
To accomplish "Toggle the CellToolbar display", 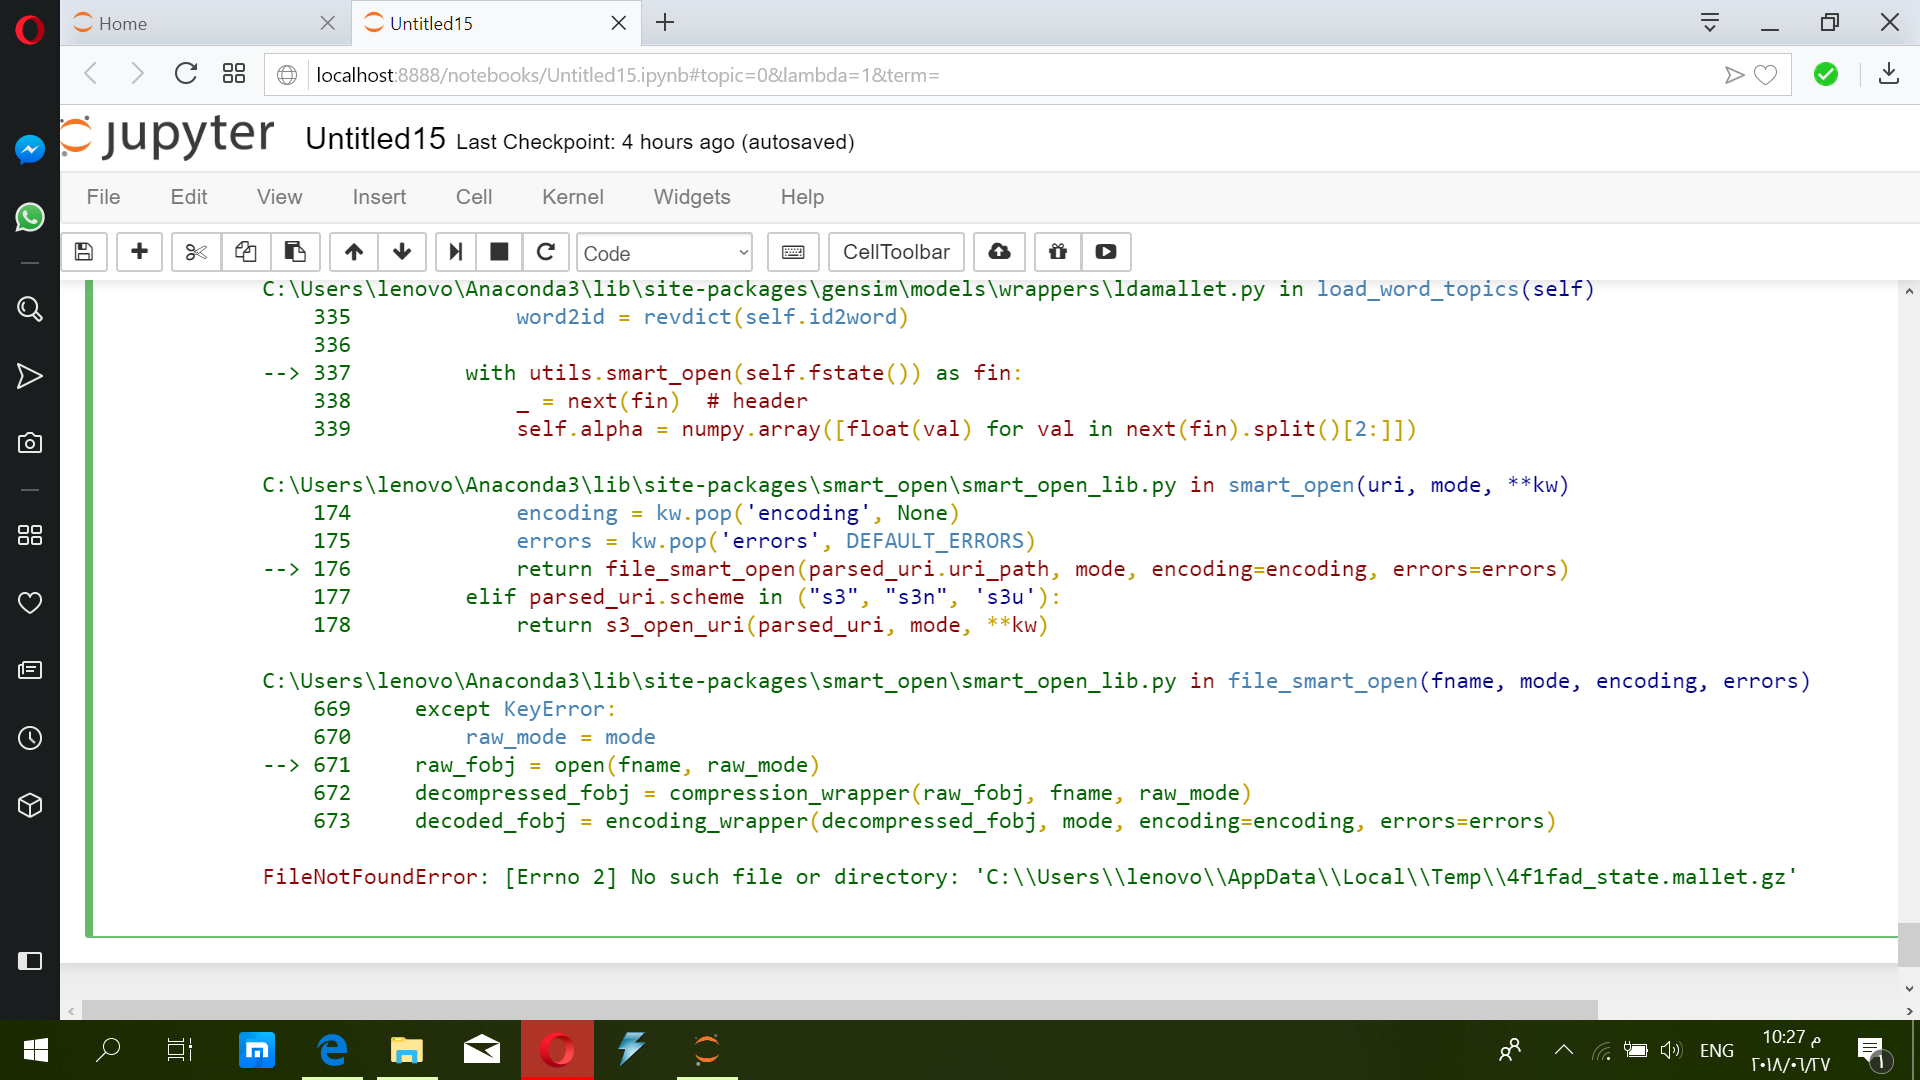I will [x=895, y=252].
